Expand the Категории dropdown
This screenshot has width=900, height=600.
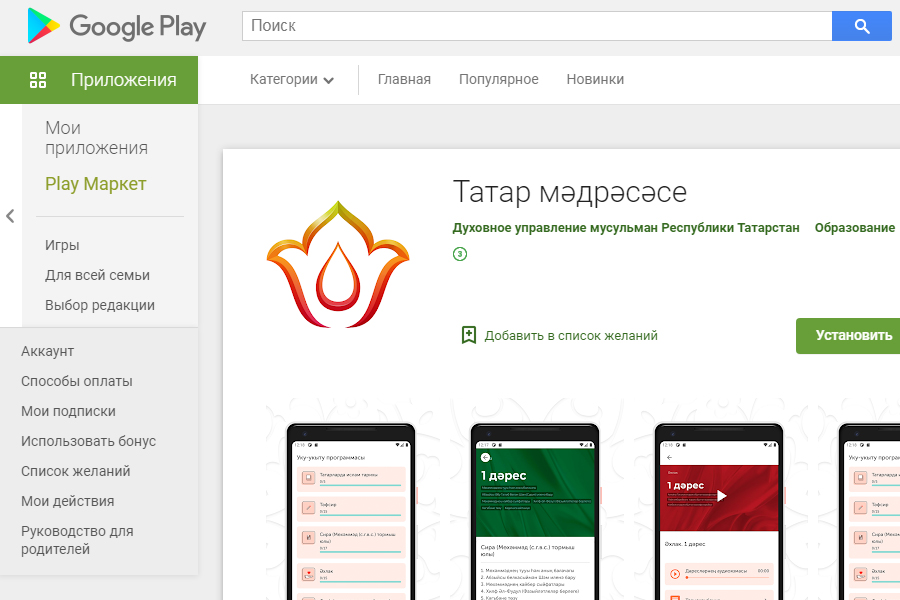[292, 80]
